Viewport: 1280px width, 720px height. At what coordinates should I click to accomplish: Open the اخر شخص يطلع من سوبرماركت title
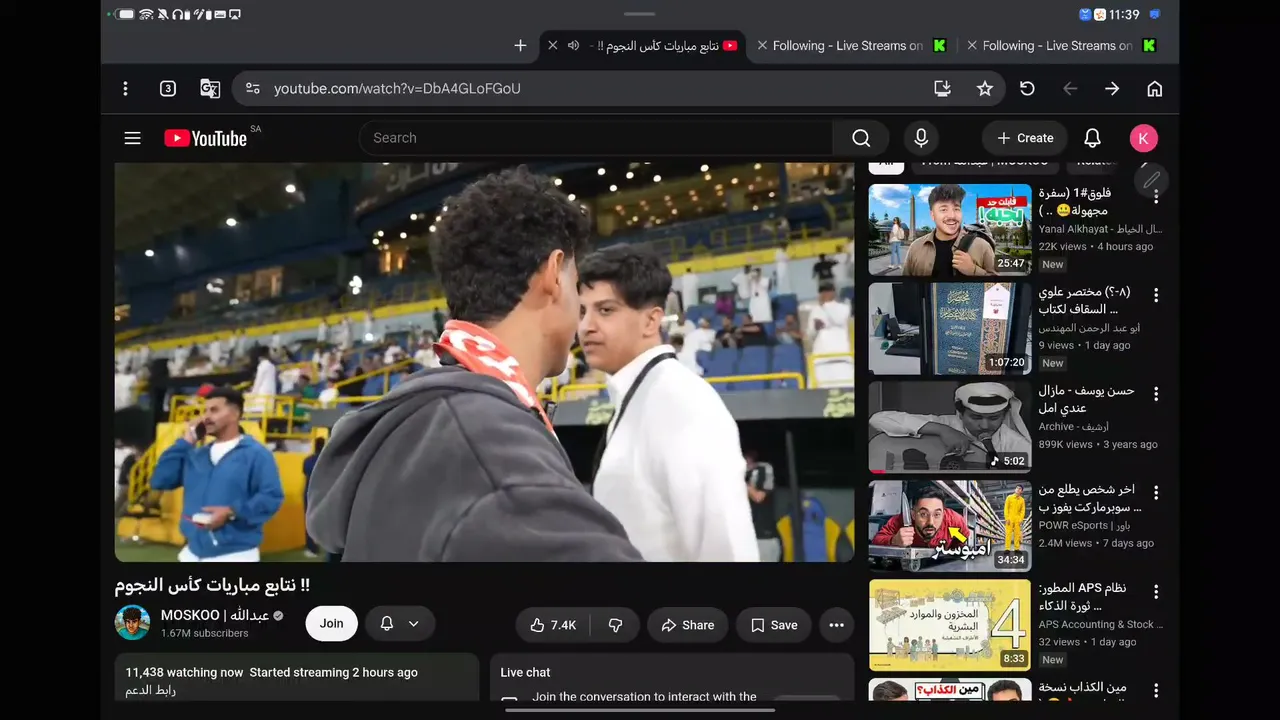(x=1090, y=498)
